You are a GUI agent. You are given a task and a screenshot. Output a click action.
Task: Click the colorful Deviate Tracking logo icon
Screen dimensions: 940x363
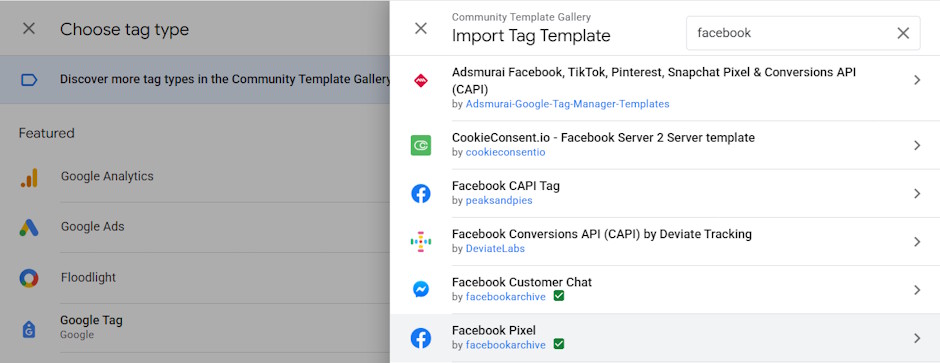coord(421,241)
